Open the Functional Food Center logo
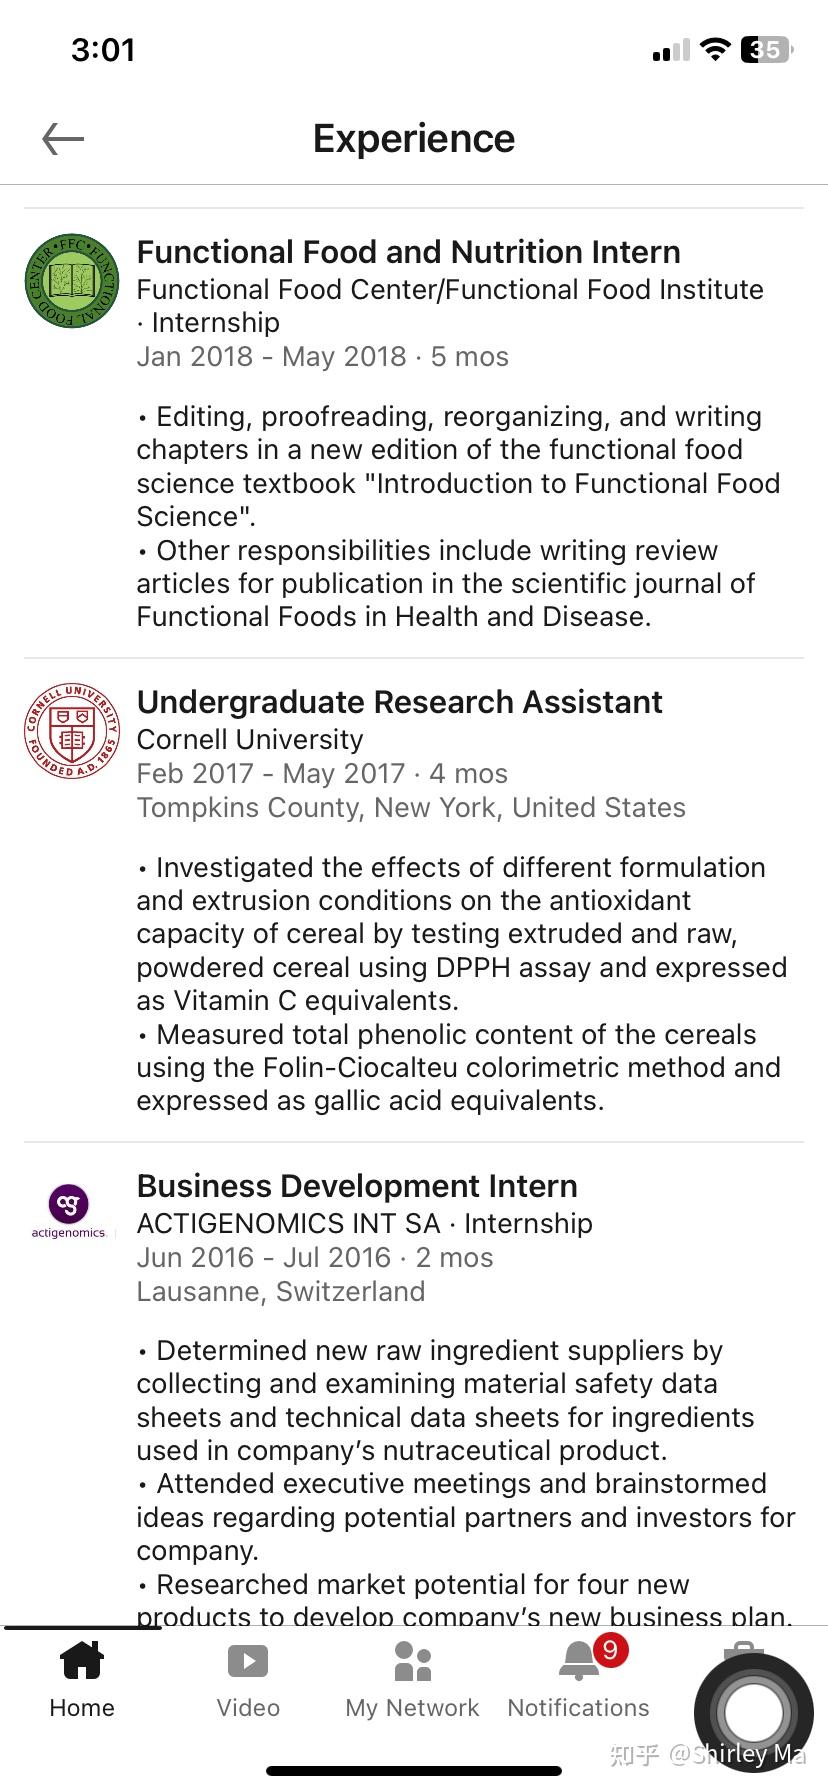 [x=72, y=281]
